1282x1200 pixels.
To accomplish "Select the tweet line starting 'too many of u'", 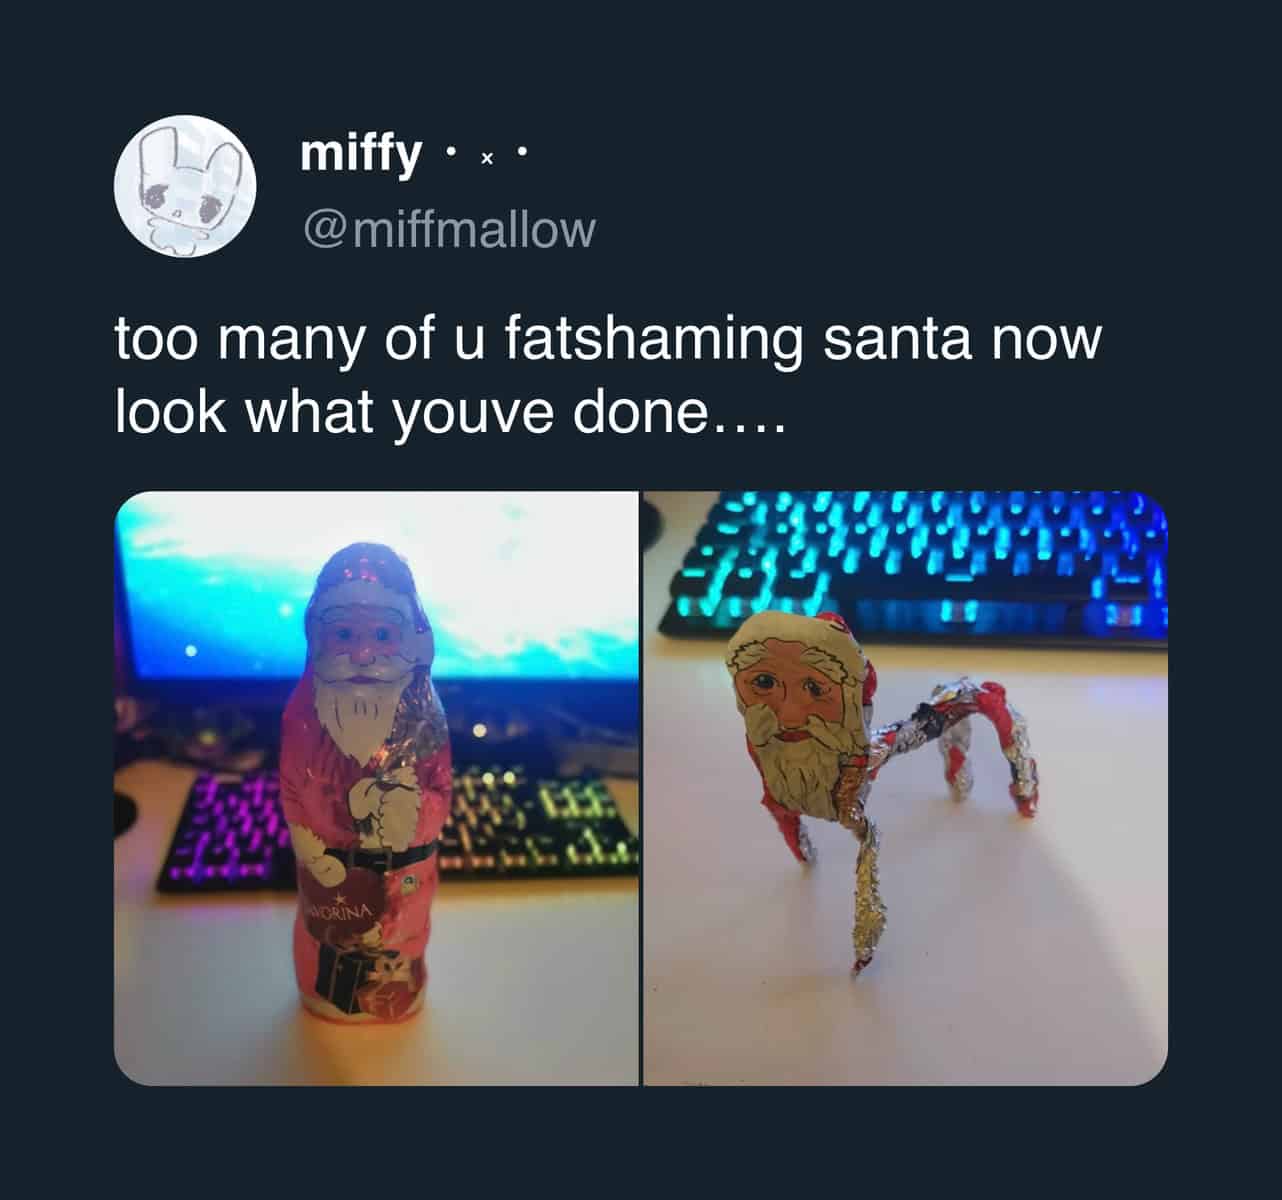I will (x=608, y=342).
